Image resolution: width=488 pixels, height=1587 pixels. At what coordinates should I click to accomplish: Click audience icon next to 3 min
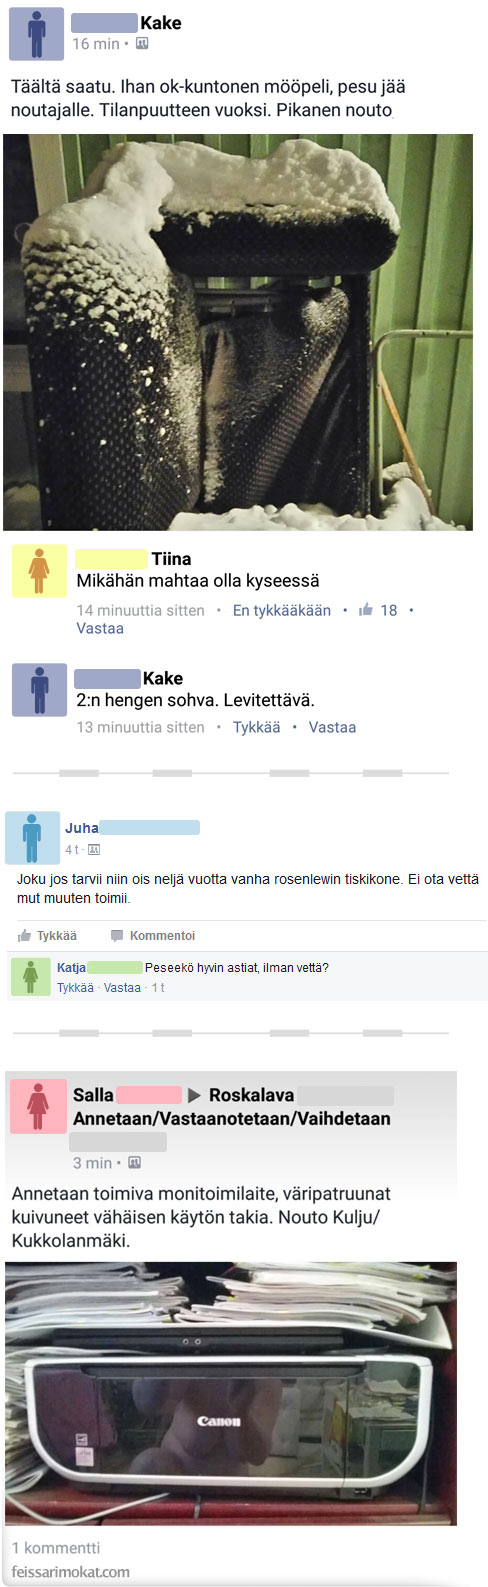point(134,1163)
